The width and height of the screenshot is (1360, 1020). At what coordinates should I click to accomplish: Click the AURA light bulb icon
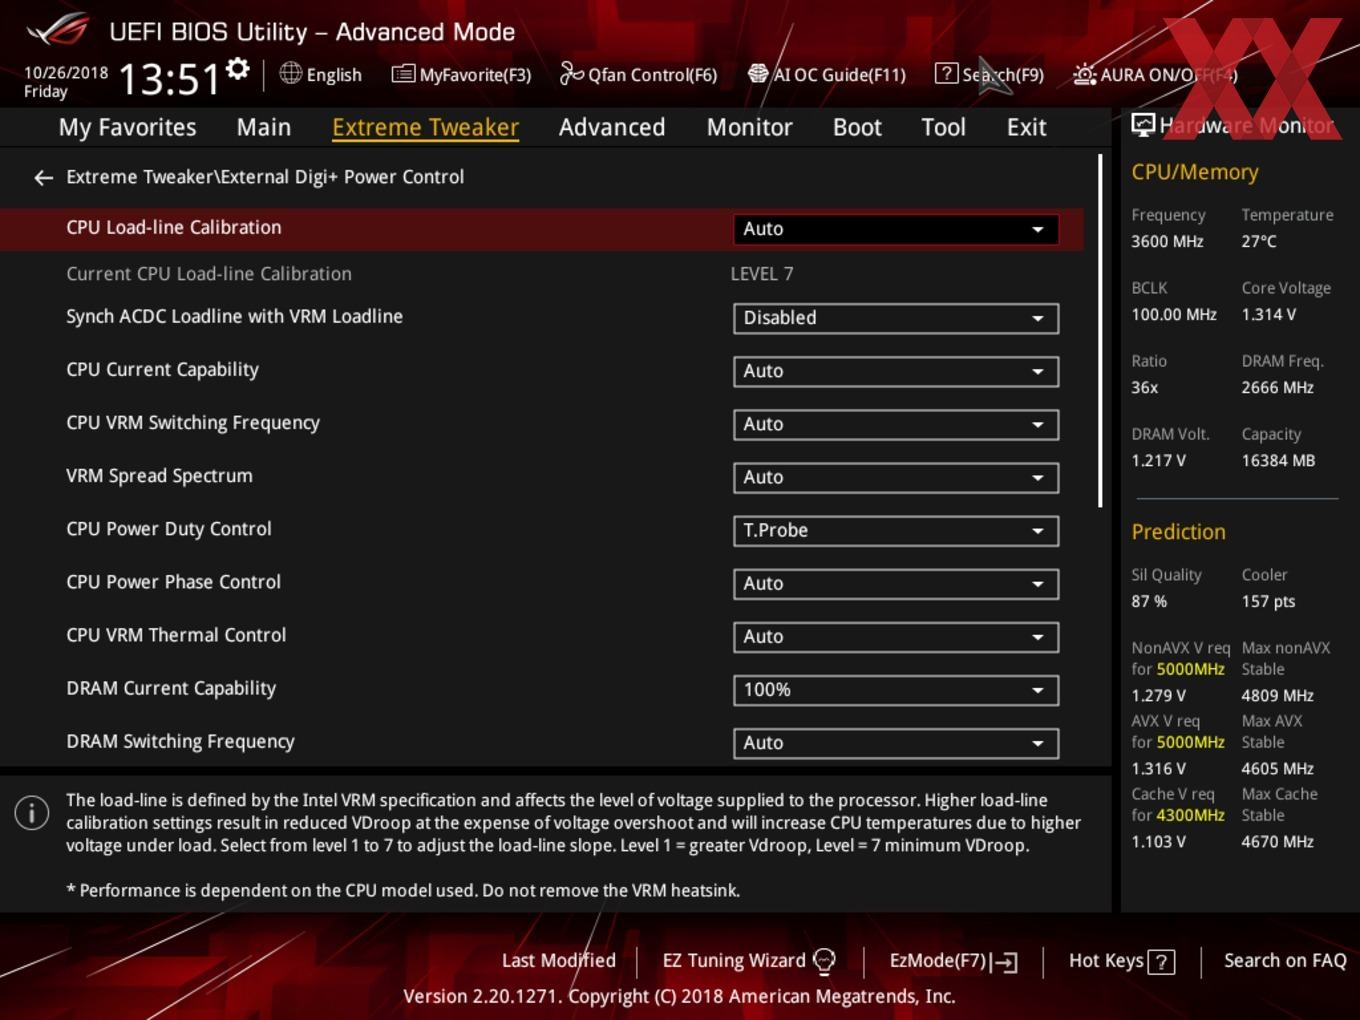tap(1084, 74)
